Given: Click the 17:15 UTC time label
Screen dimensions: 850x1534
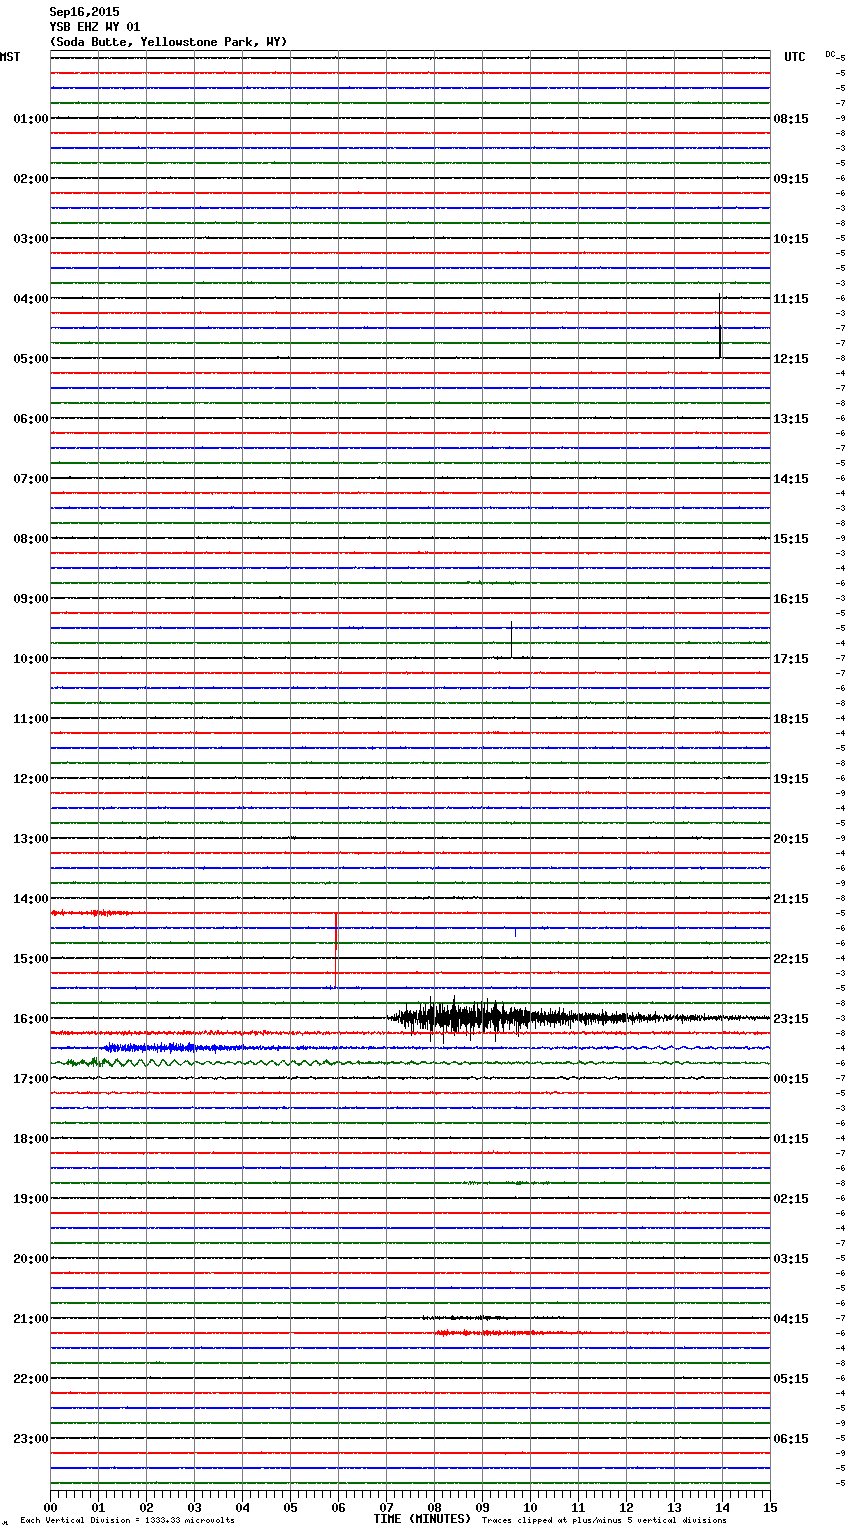Looking at the screenshot, I should coord(791,659).
